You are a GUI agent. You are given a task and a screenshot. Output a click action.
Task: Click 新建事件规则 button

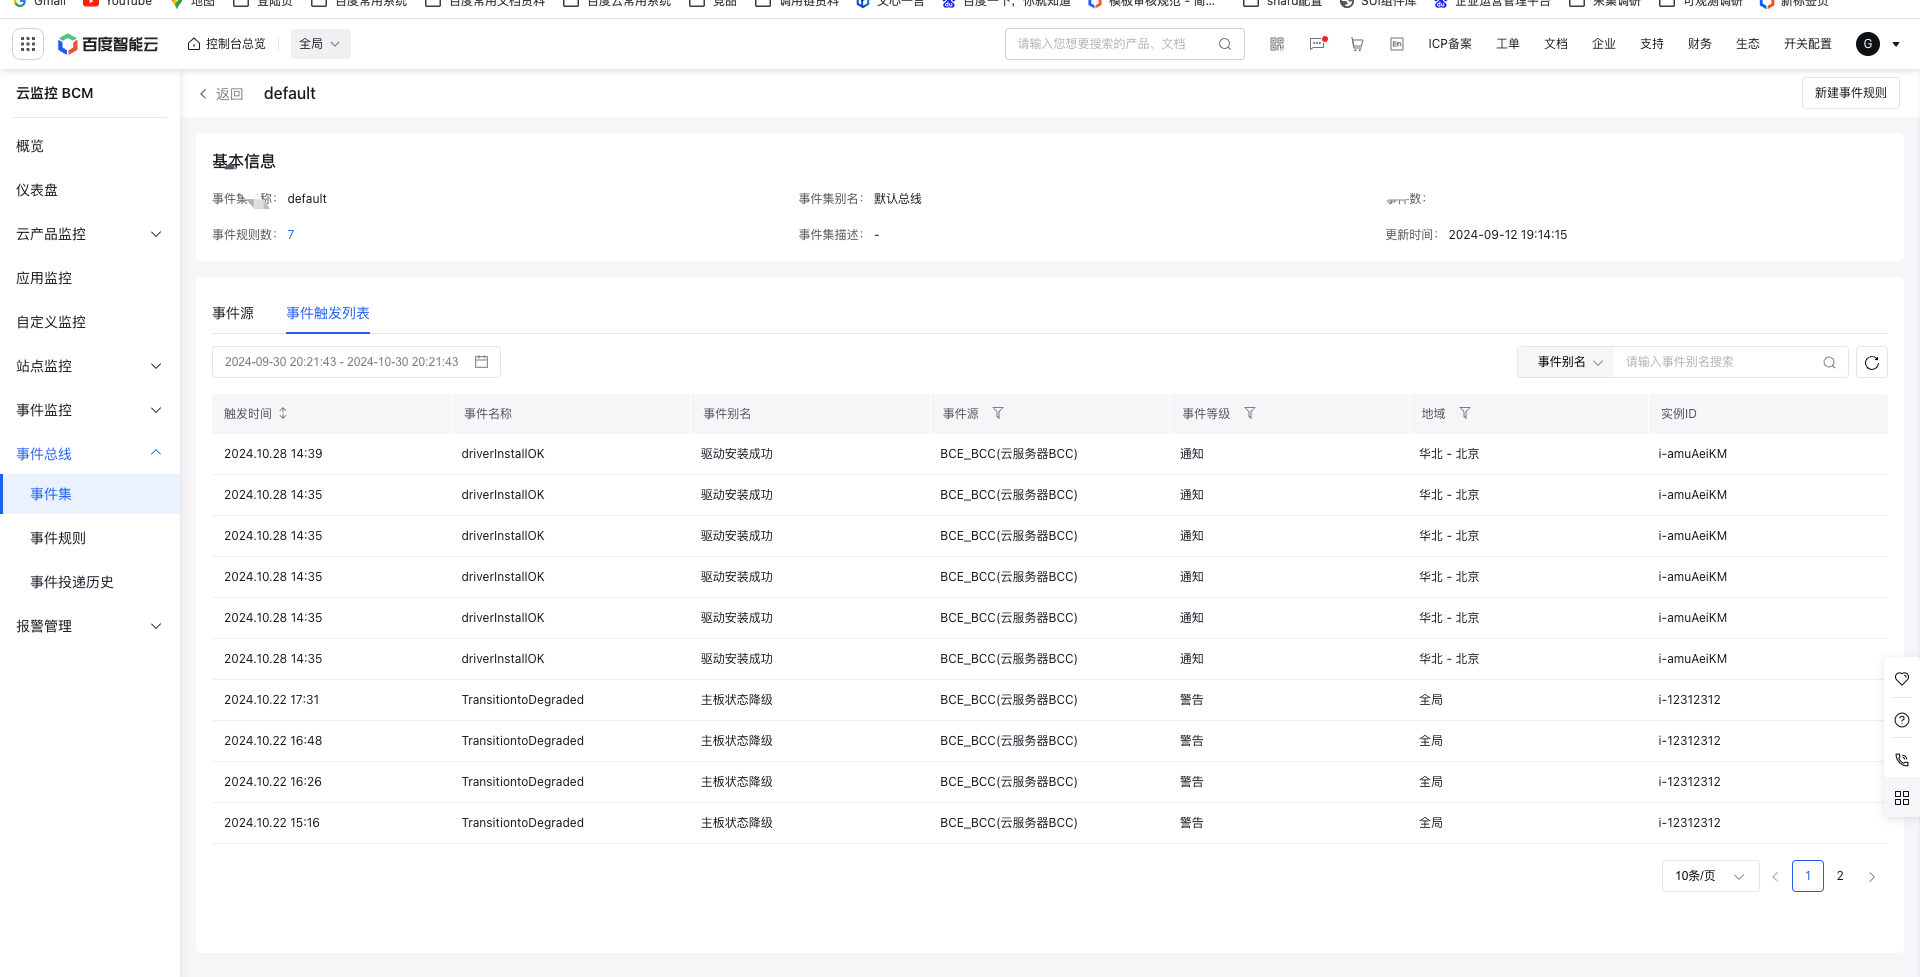[1851, 93]
